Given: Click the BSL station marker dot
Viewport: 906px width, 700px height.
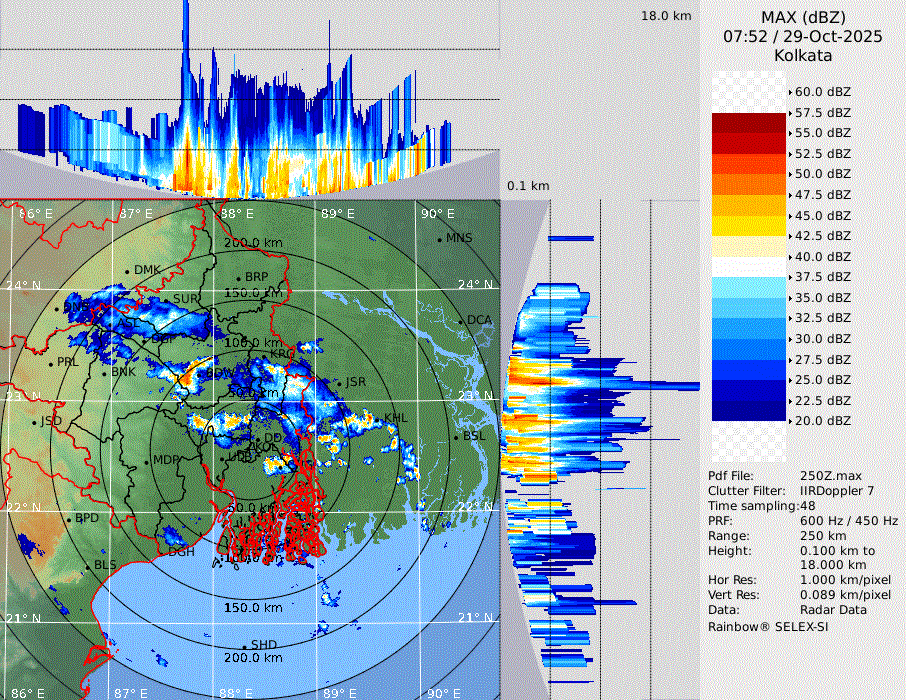Looking at the screenshot, I should (x=457, y=437).
